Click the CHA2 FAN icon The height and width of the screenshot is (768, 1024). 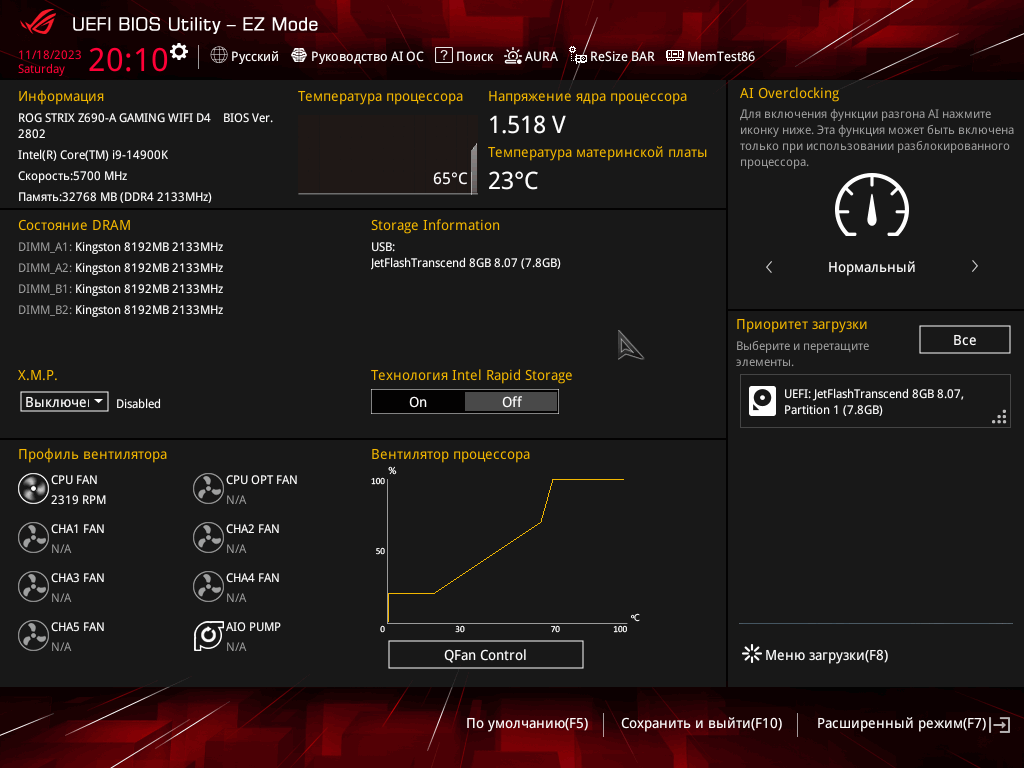click(x=208, y=538)
